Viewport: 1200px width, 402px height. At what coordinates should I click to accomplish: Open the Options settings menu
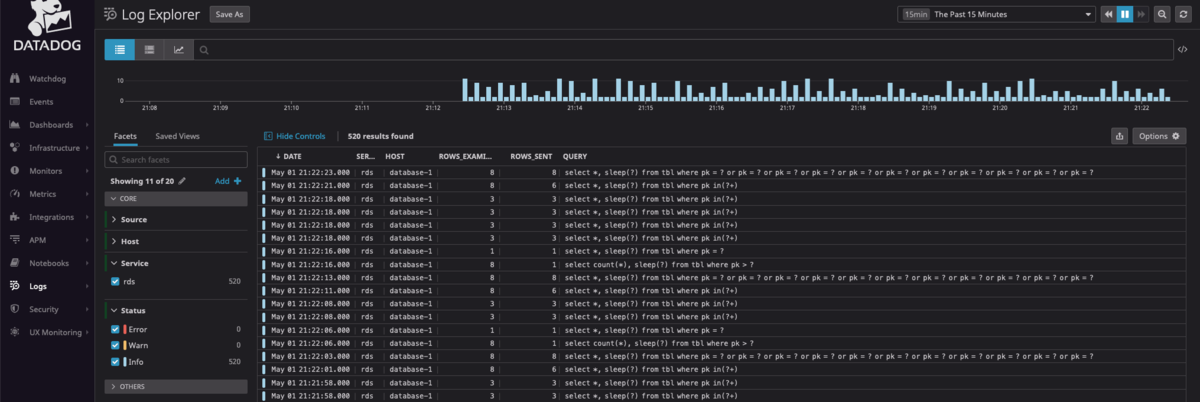point(1159,136)
